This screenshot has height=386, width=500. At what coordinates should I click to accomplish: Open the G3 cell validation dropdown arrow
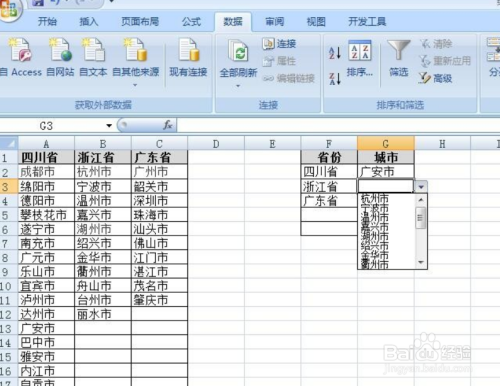[x=421, y=187]
